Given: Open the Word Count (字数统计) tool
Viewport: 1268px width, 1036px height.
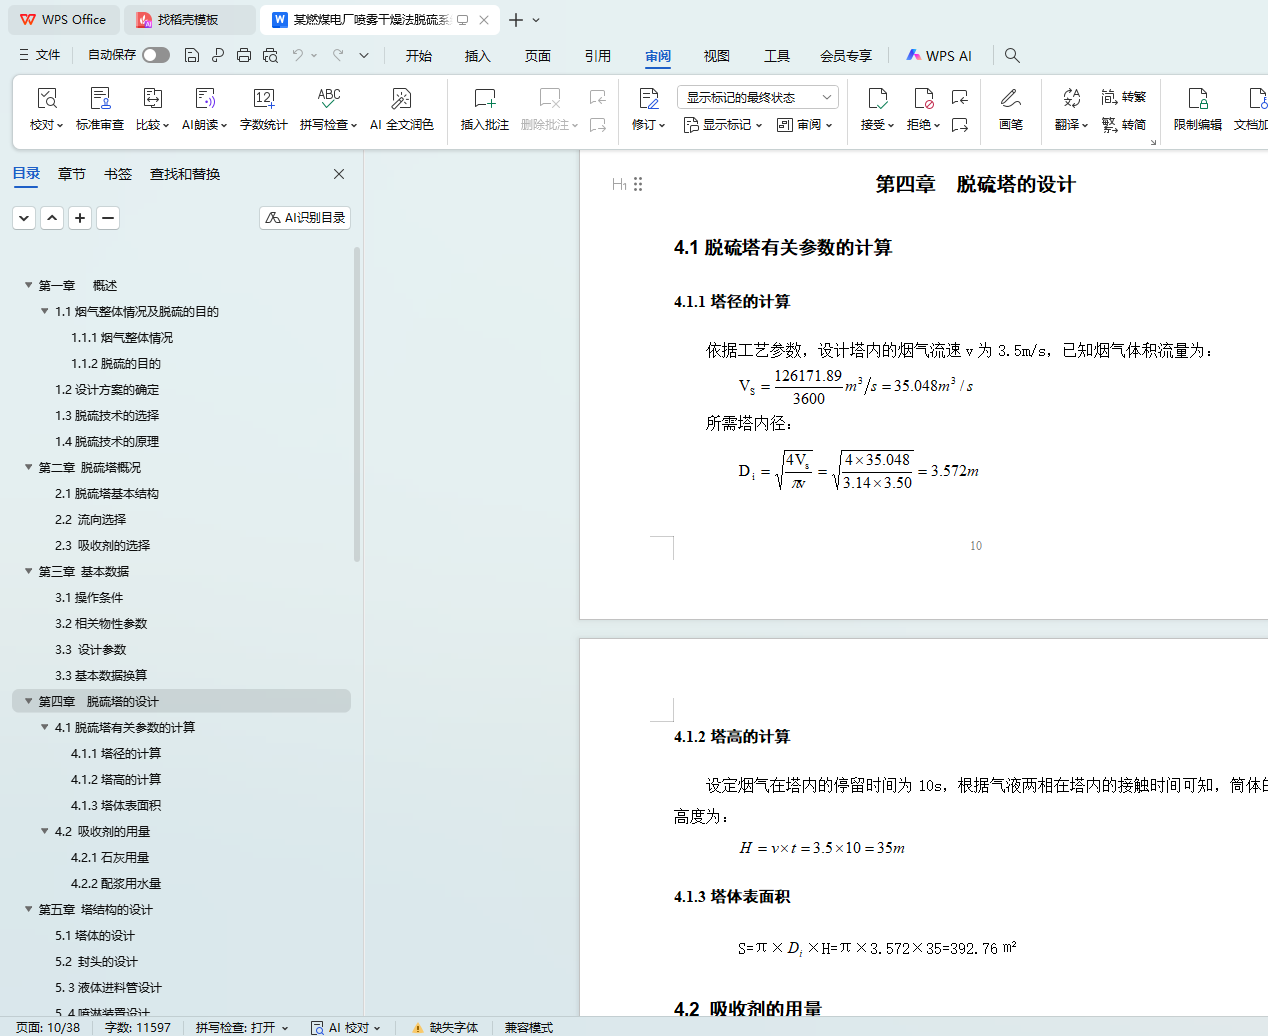Looking at the screenshot, I should [x=263, y=99].
